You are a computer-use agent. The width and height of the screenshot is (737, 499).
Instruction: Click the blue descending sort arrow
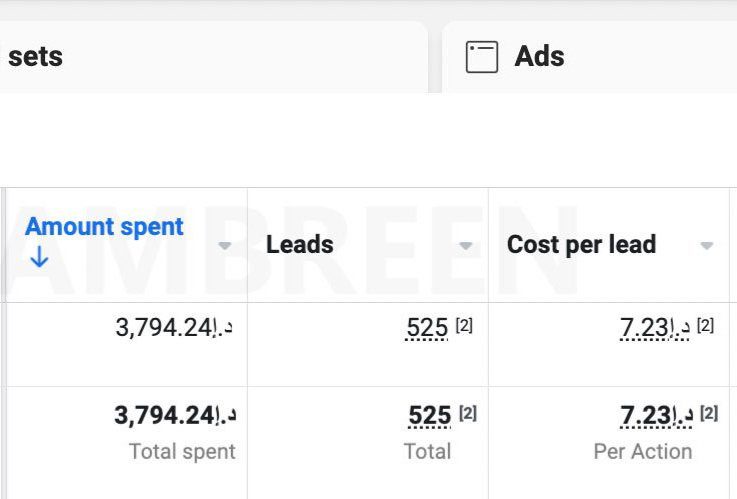click(x=39, y=257)
